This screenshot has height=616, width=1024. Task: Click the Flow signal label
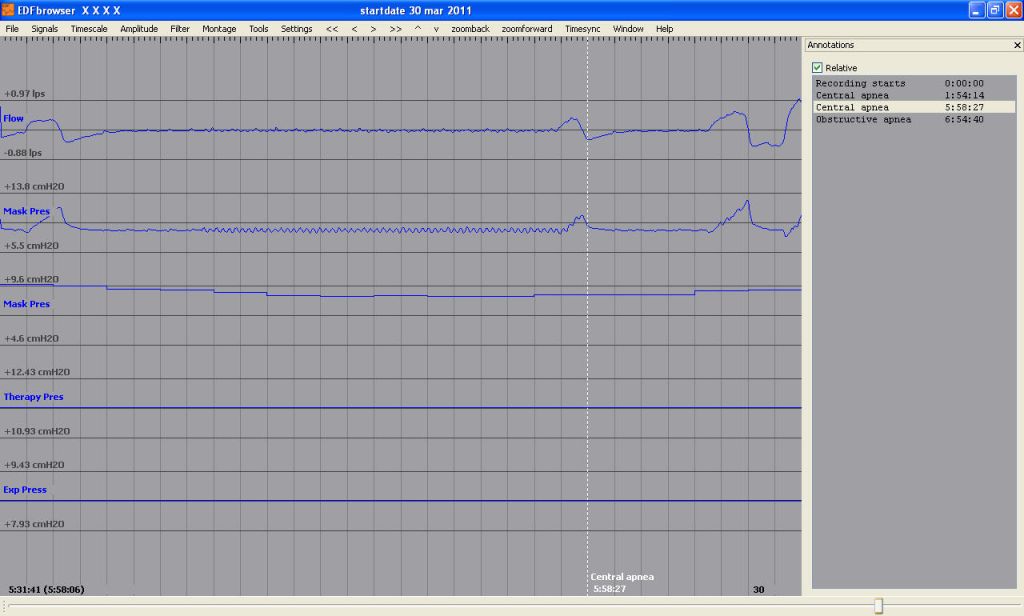tap(14, 118)
